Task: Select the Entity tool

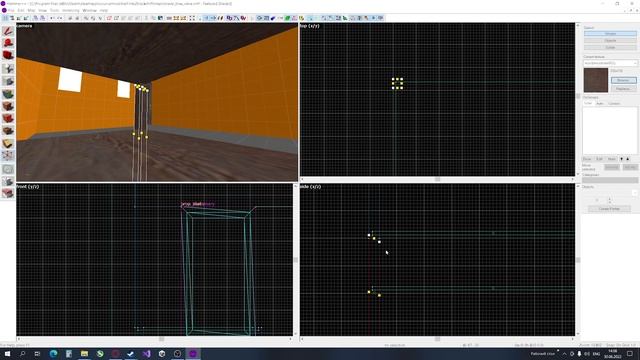Action: coord(8,68)
